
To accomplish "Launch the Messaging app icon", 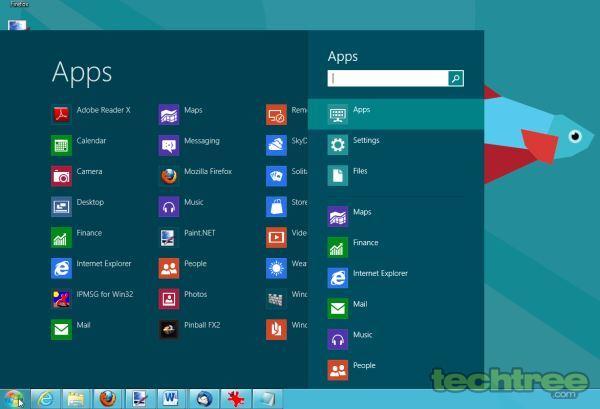I will click(x=169, y=145).
